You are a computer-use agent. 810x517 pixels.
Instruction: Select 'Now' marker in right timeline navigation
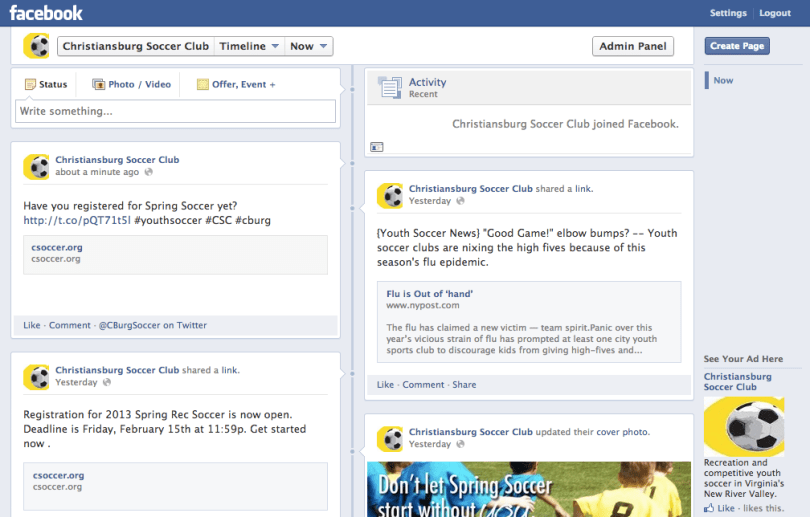click(723, 81)
